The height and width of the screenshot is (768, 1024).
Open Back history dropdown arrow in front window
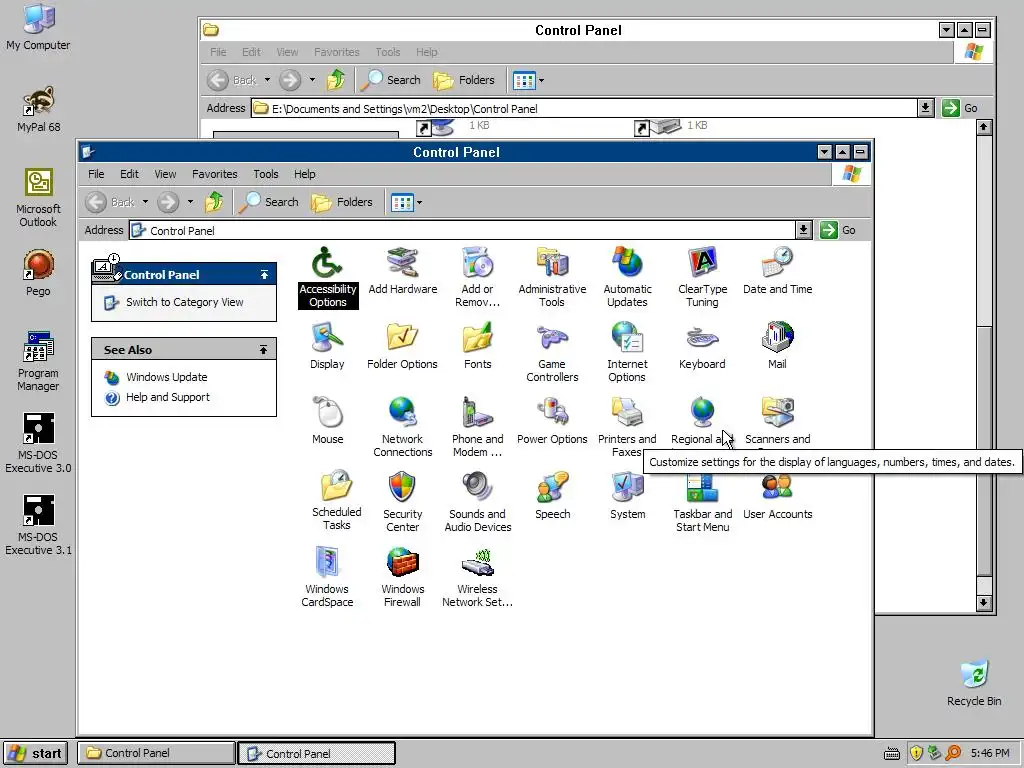(145, 202)
